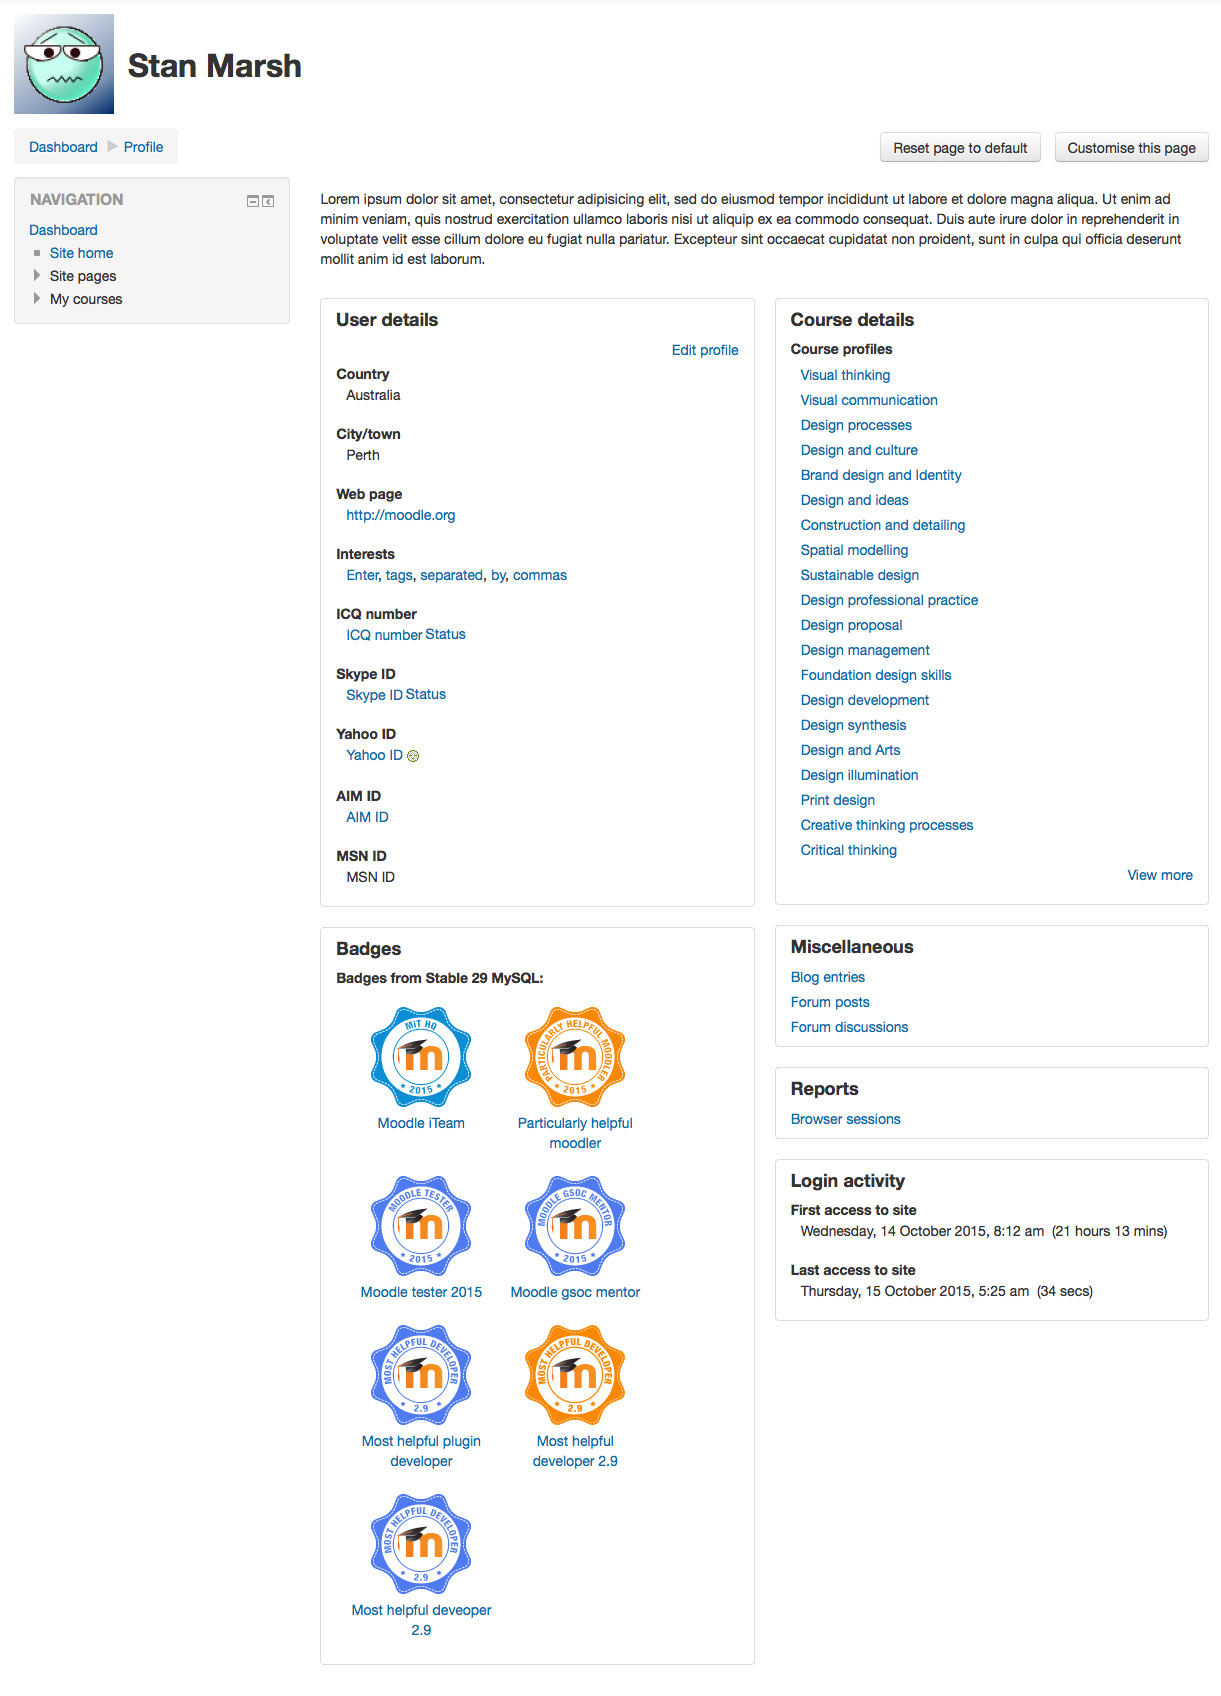
Task: Click the 'separated' interest tag
Action: point(451,575)
